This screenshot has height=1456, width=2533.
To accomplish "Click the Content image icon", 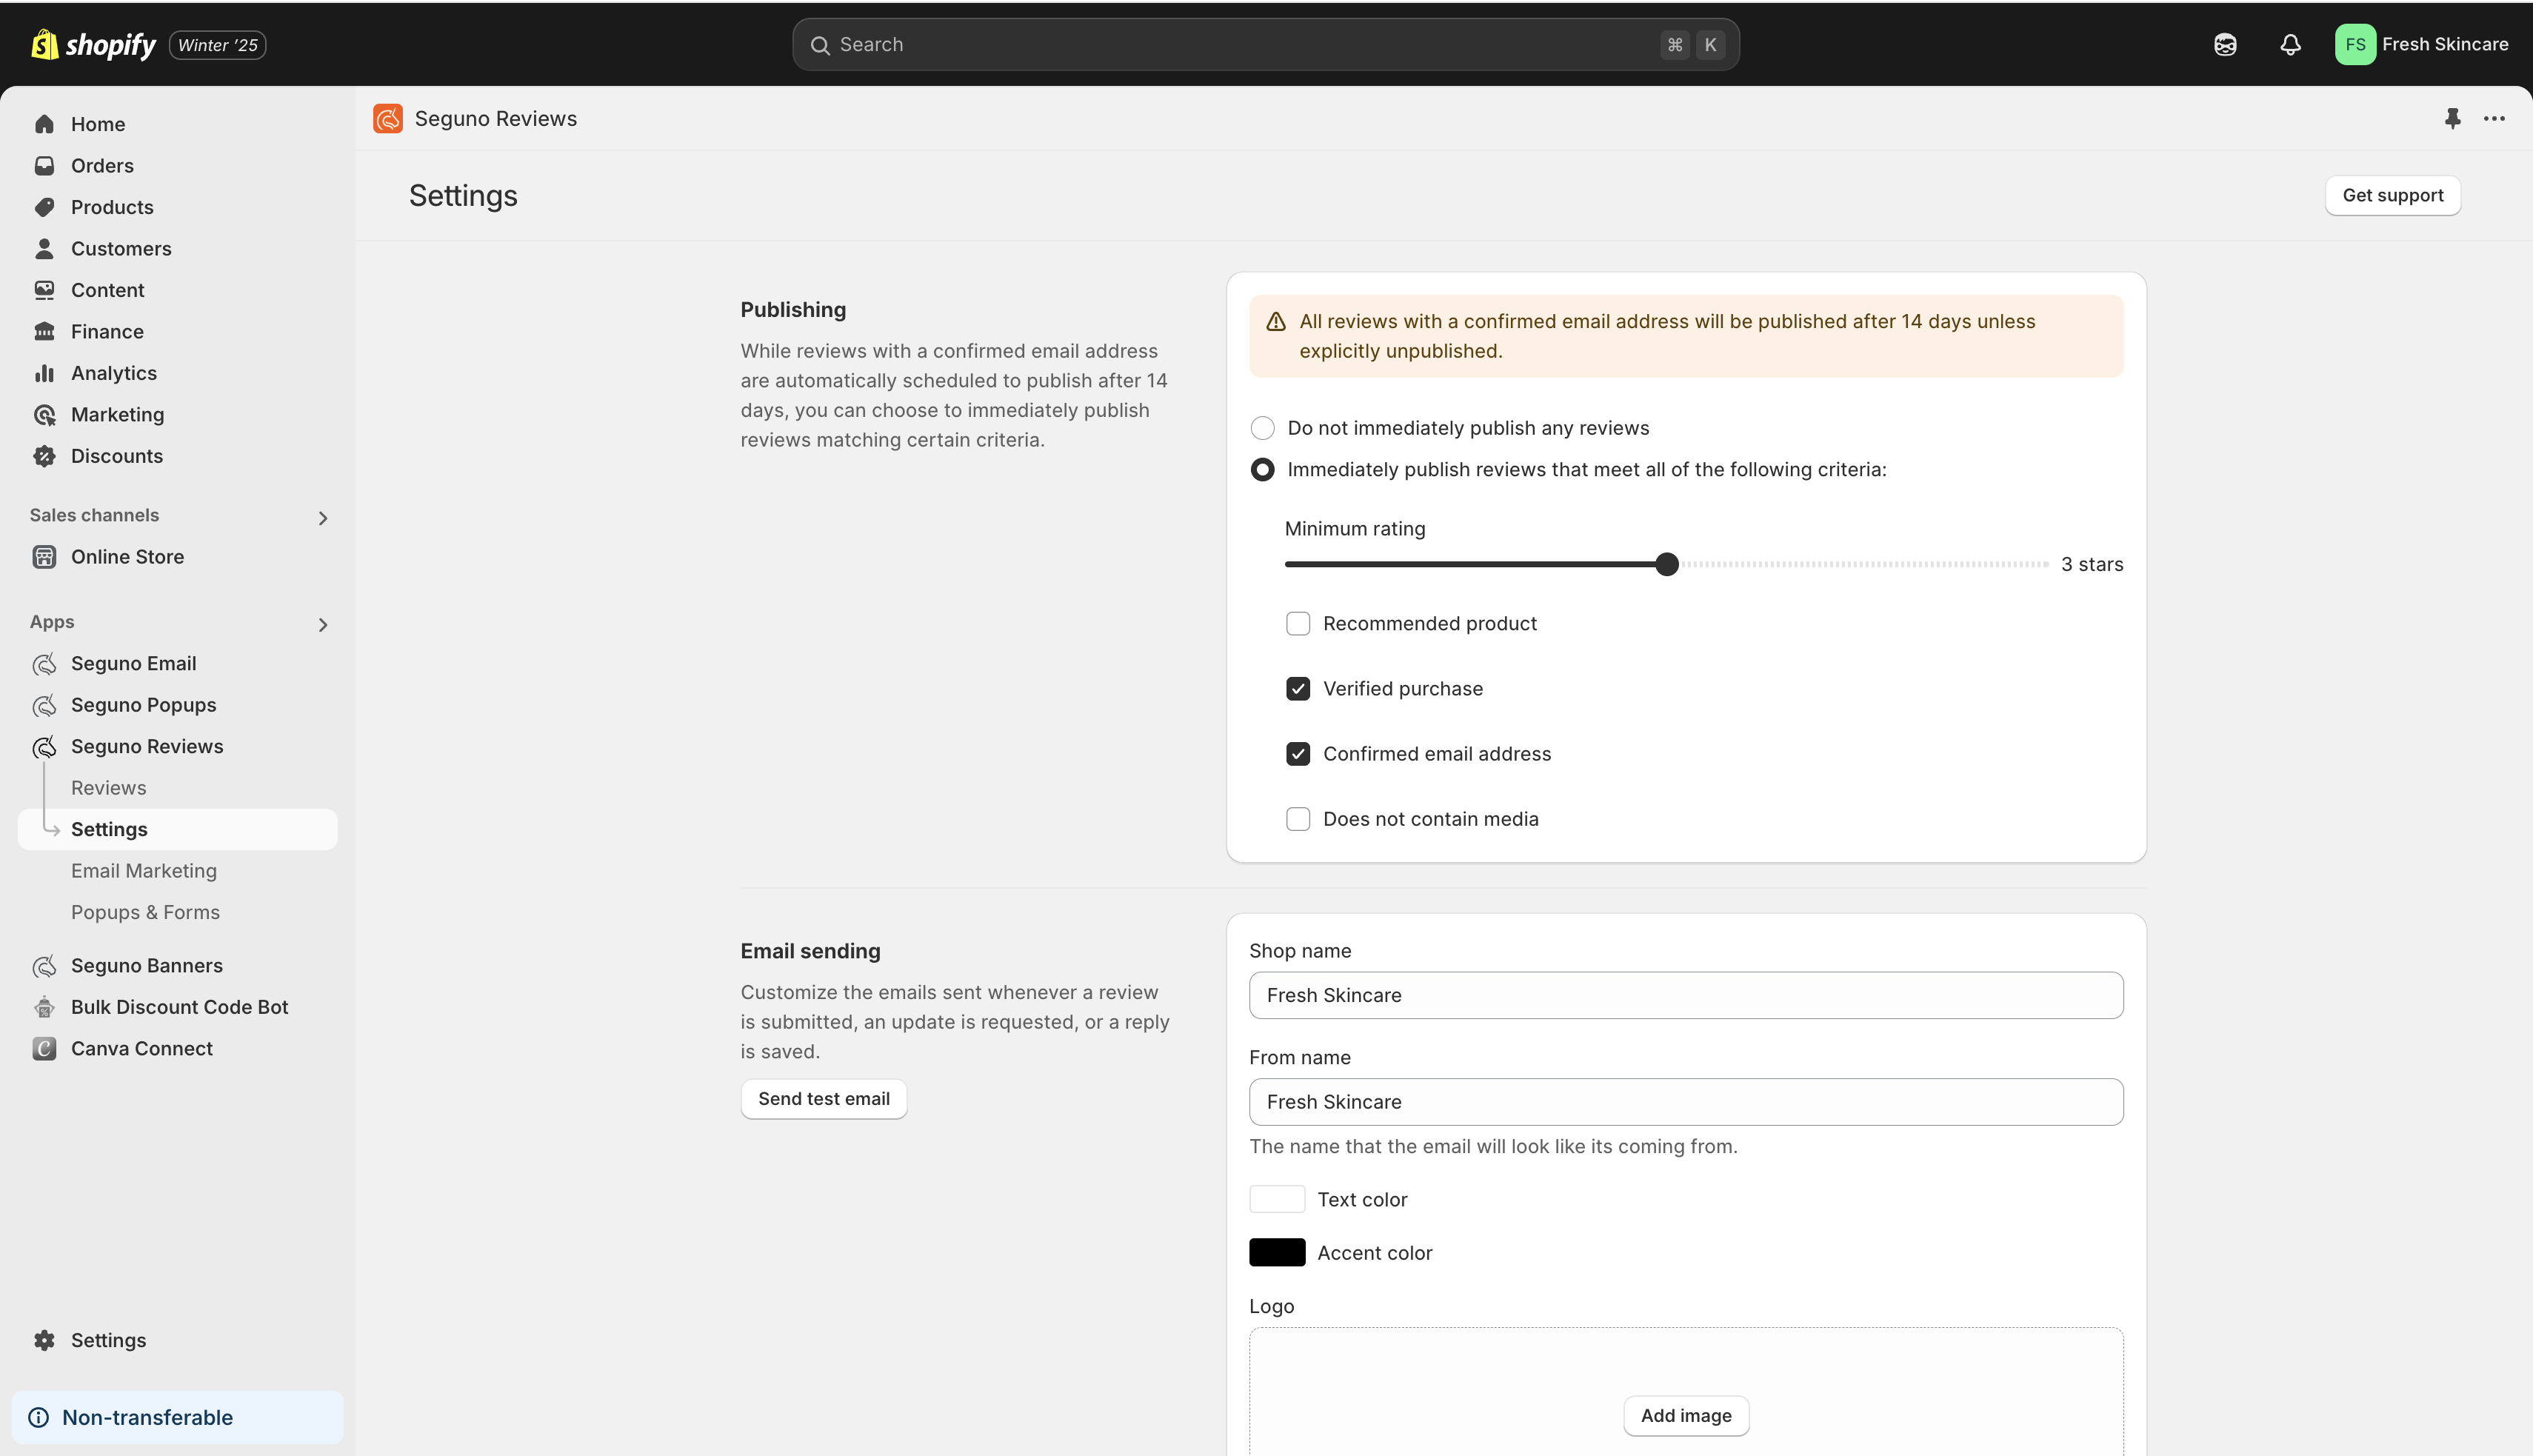I will coord(44,290).
